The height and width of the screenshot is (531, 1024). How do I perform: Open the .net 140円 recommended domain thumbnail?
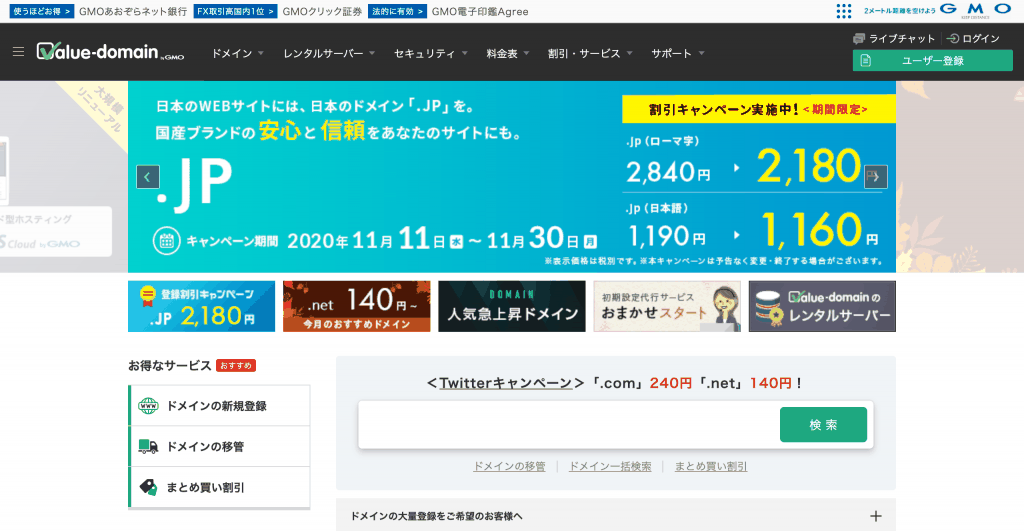pyautogui.click(x=357, y=306)
